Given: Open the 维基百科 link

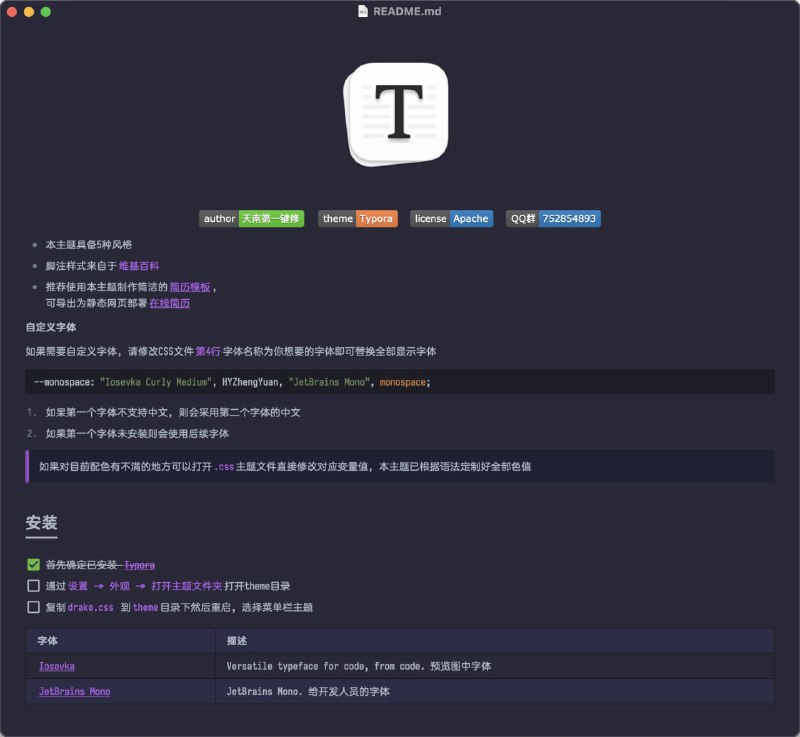Looking at the screenshot, I should 139,266.
